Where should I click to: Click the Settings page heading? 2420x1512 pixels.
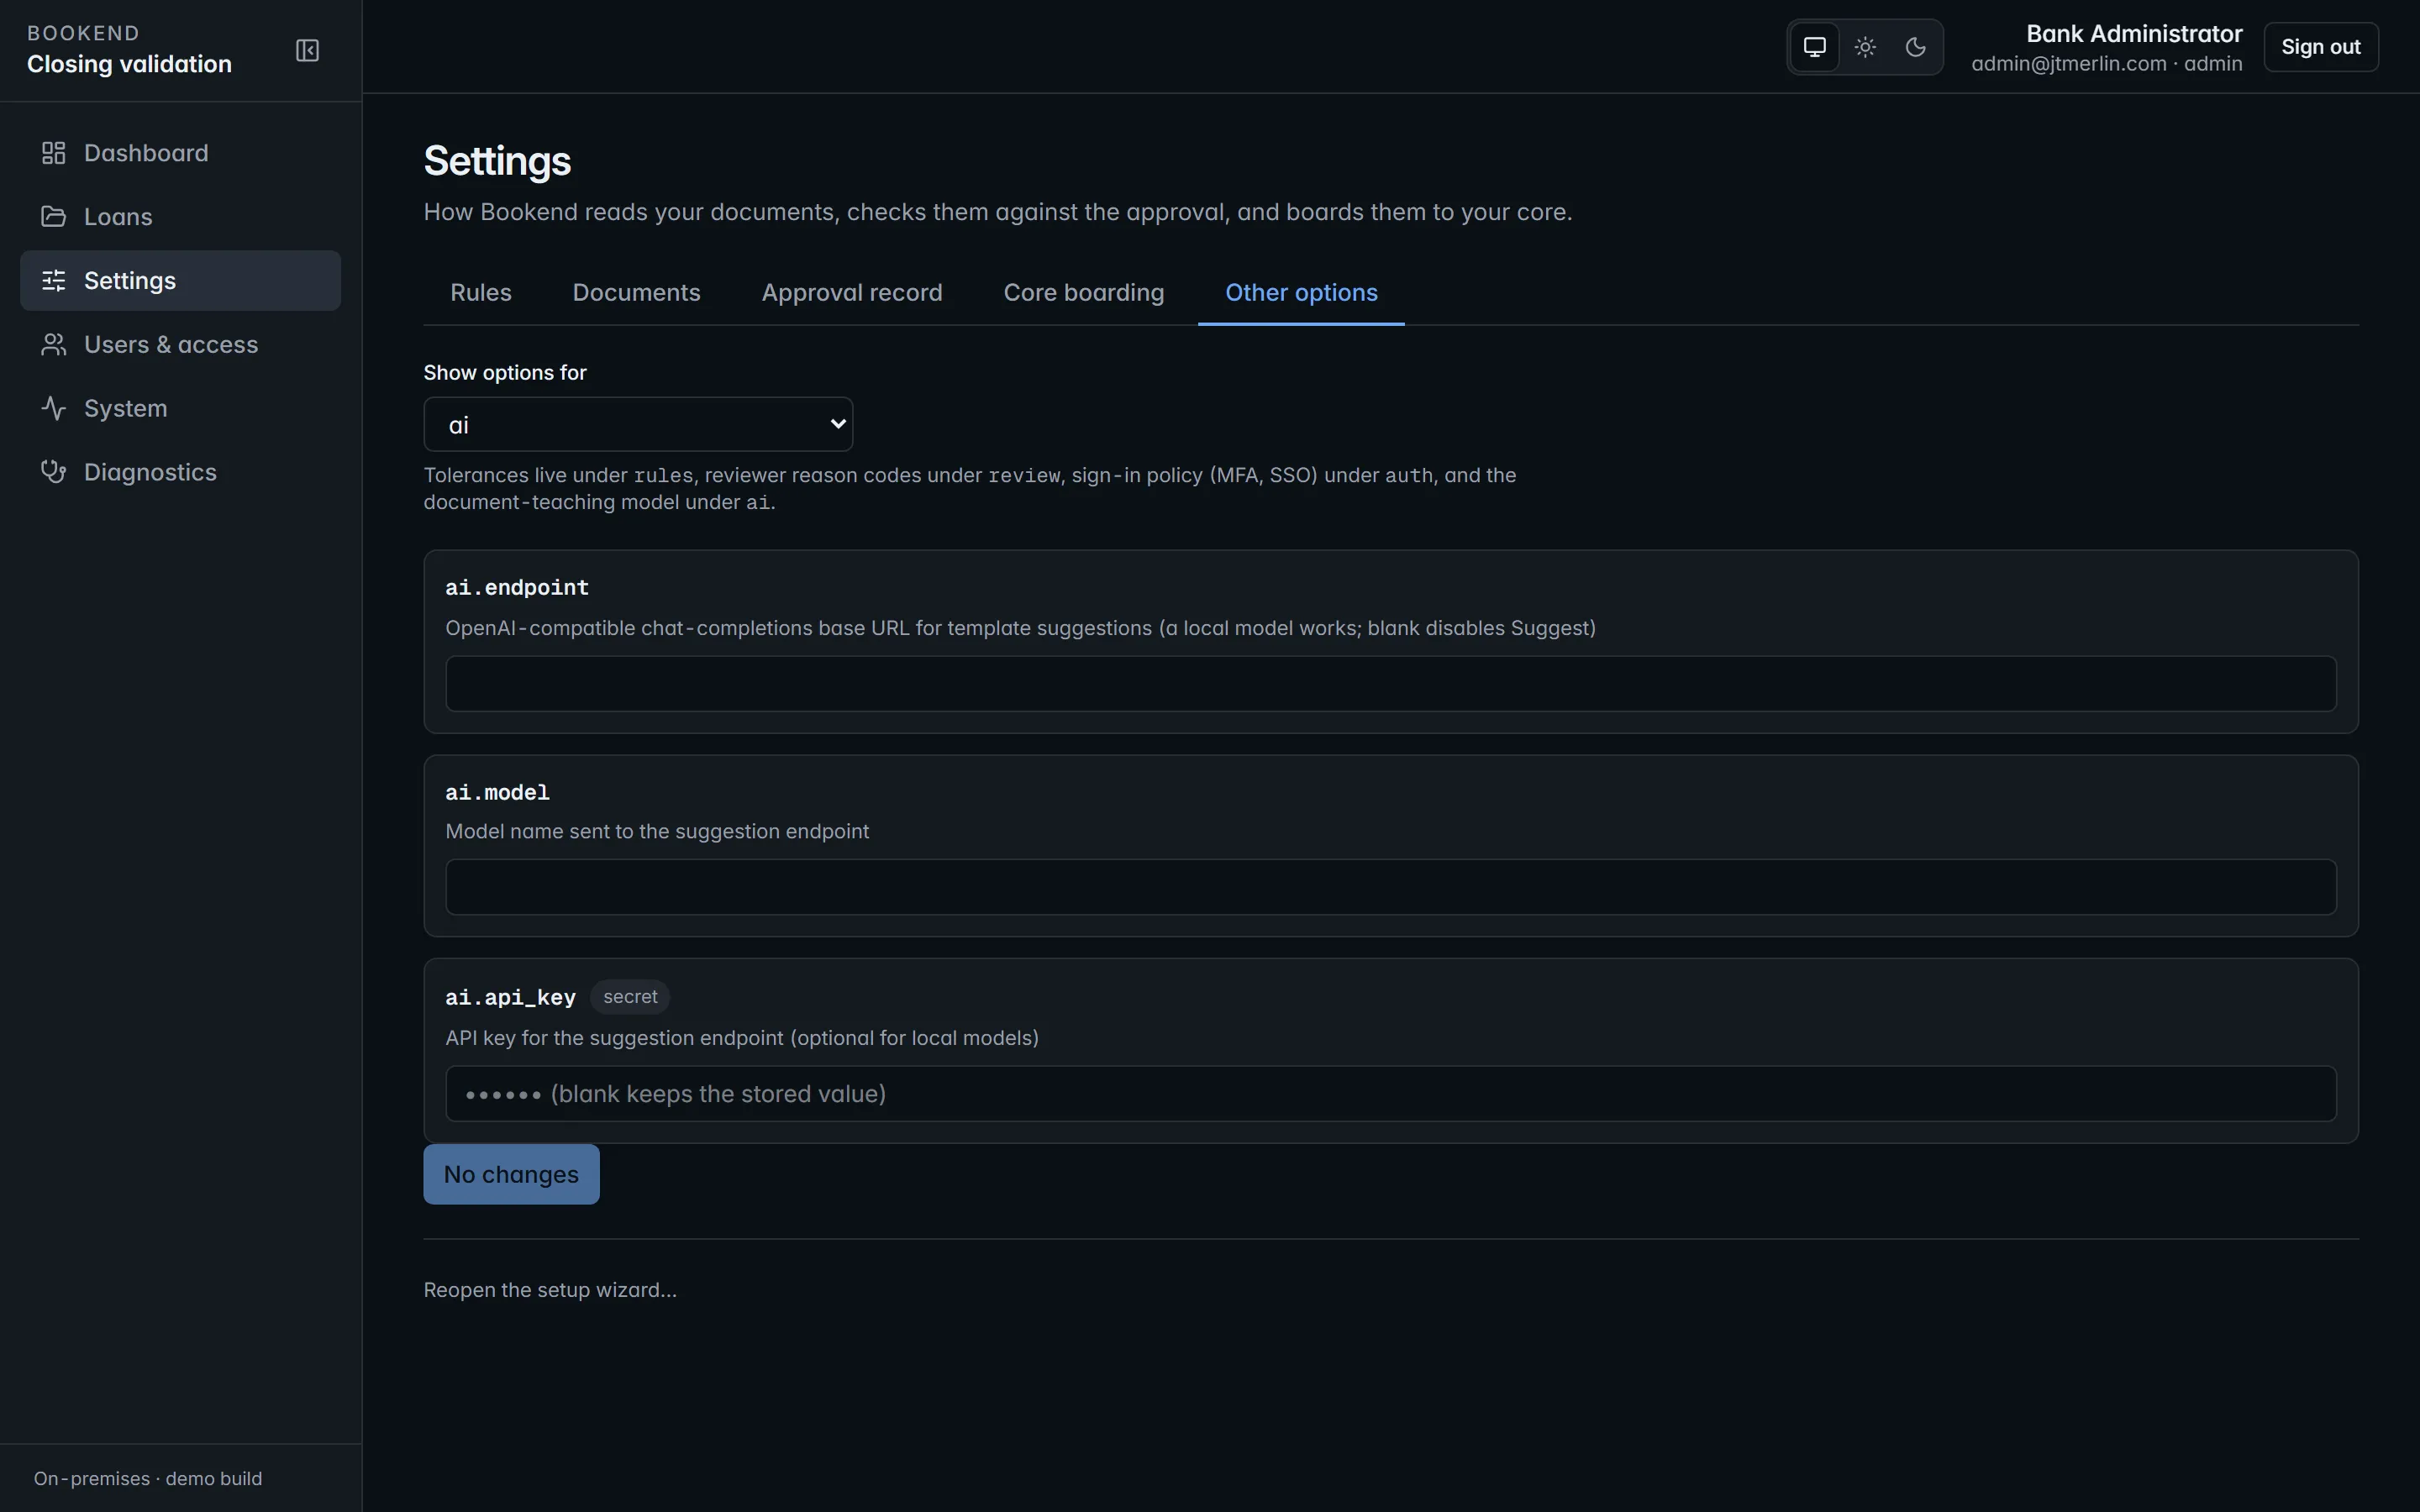[x=497, y=161]
